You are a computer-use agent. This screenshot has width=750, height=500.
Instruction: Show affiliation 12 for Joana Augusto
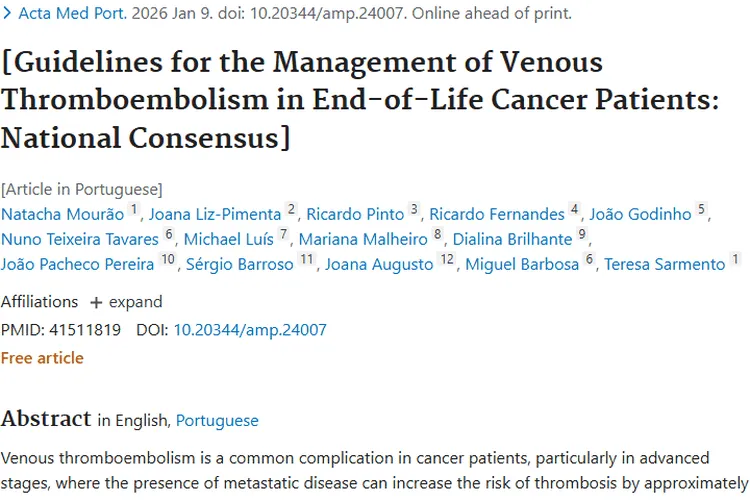pyautogui.click(x=447, y=261)
